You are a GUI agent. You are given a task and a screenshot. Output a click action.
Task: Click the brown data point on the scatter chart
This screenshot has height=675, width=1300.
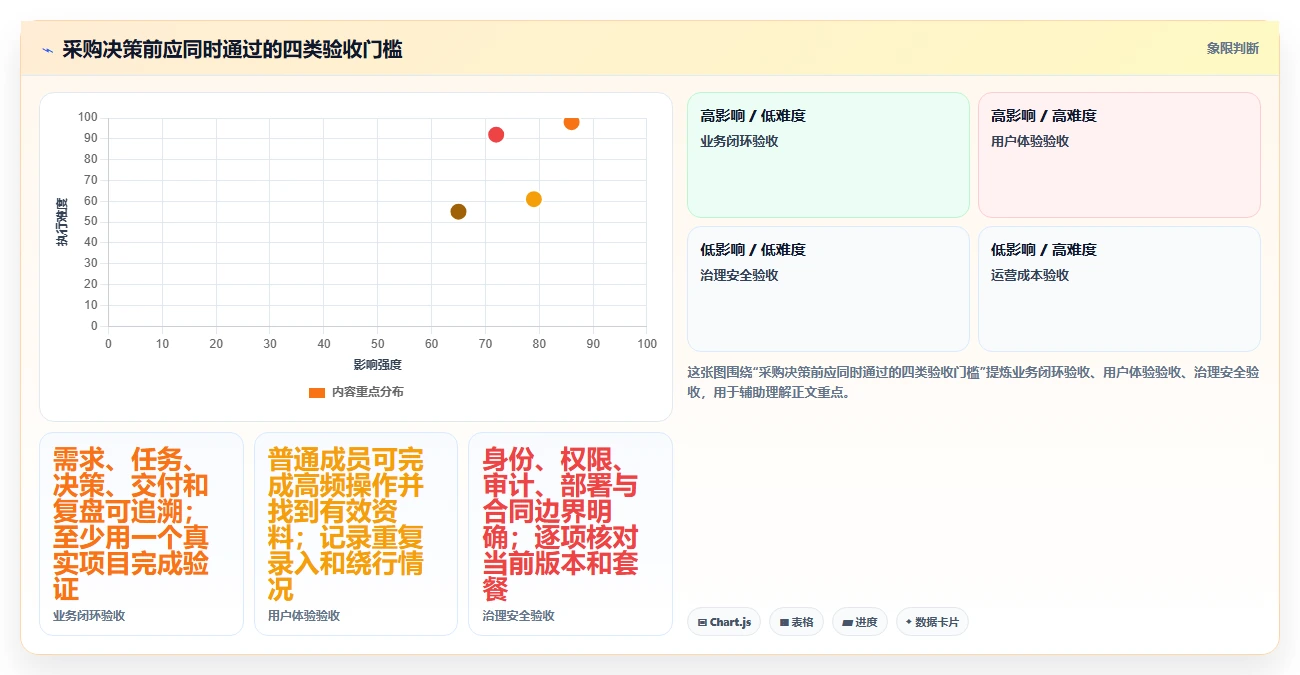click(x=458, y=211)
